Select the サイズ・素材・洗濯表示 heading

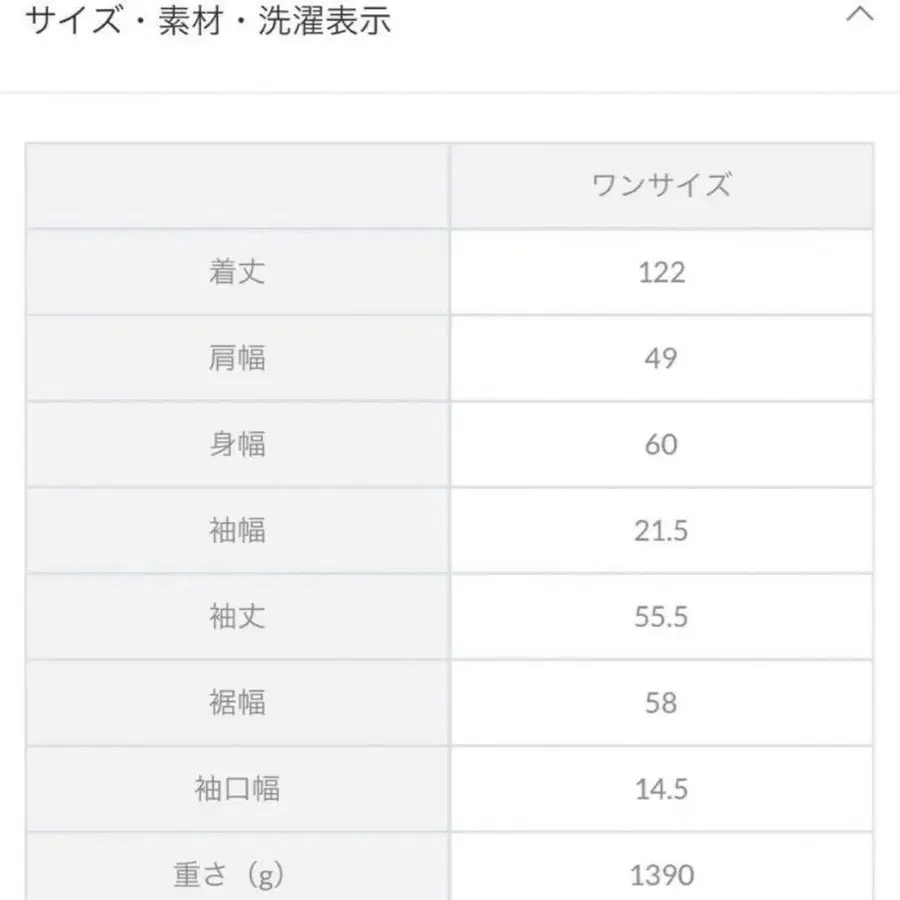click(x=210, y=20)
